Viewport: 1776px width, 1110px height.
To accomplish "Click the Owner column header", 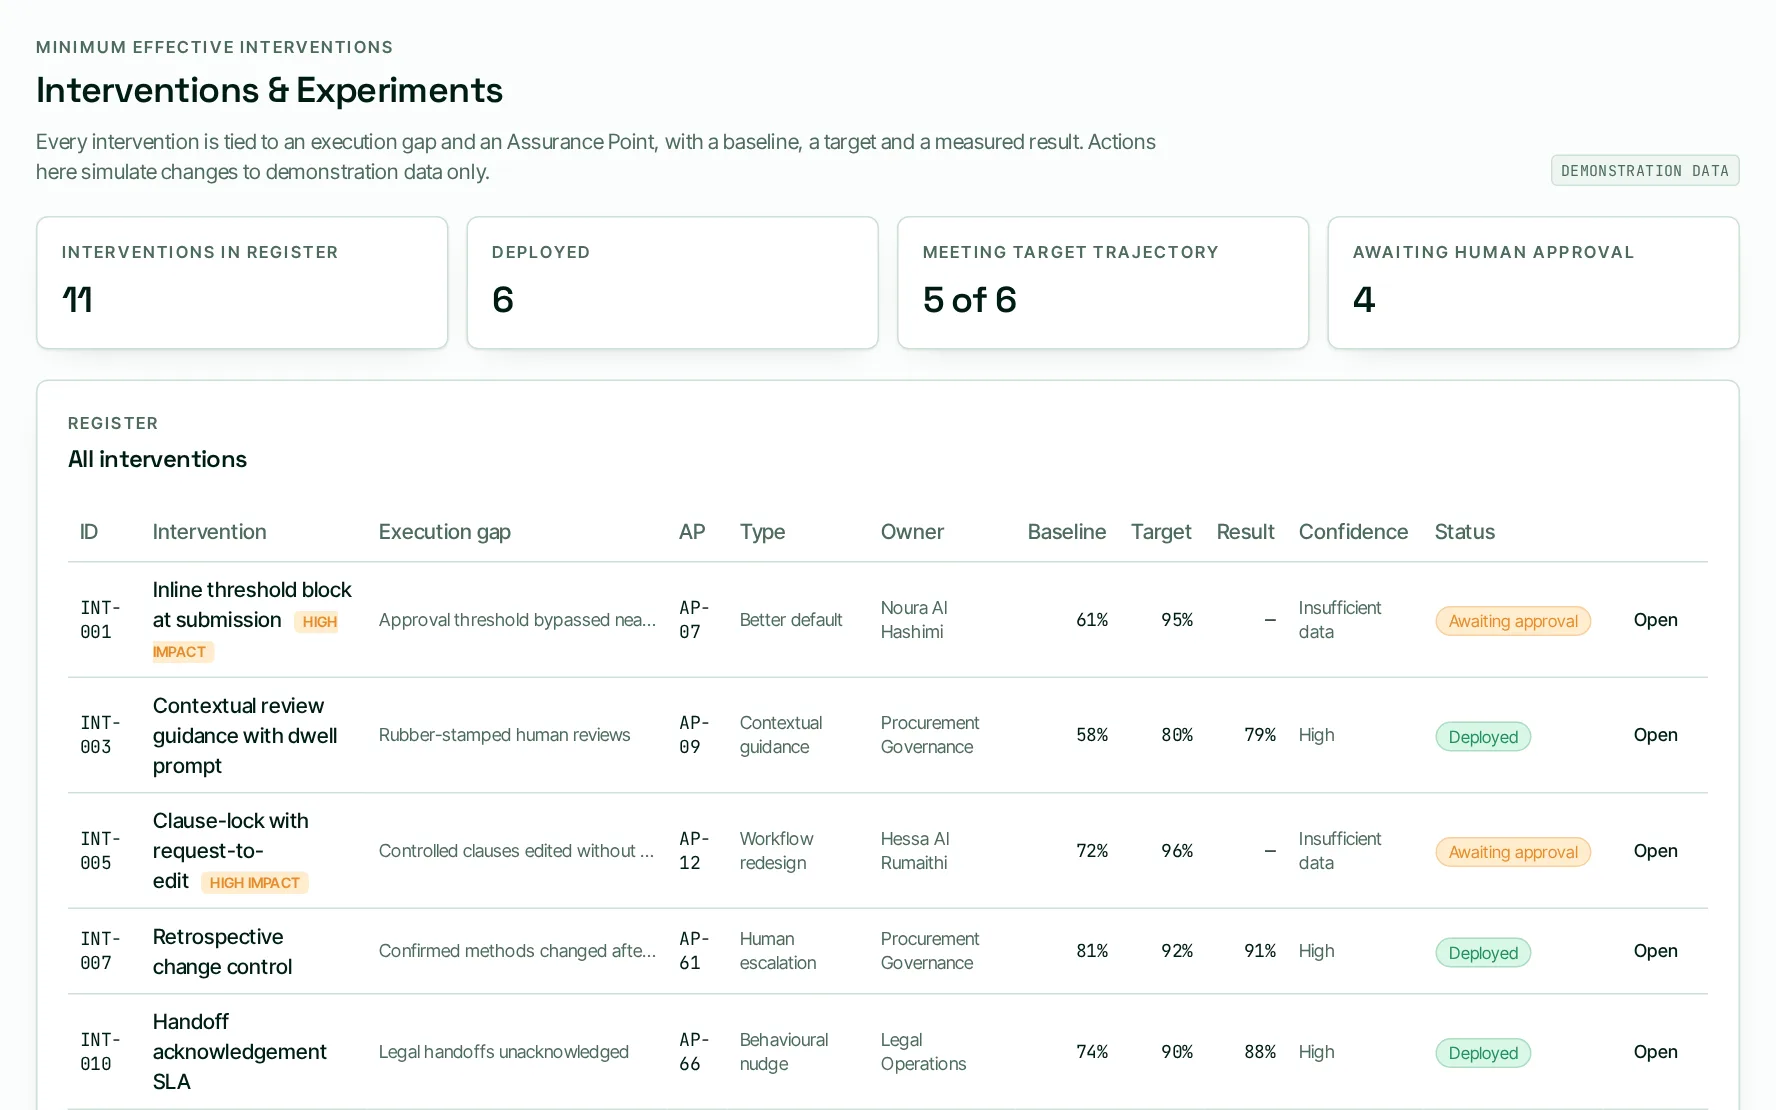I will 912,532.
